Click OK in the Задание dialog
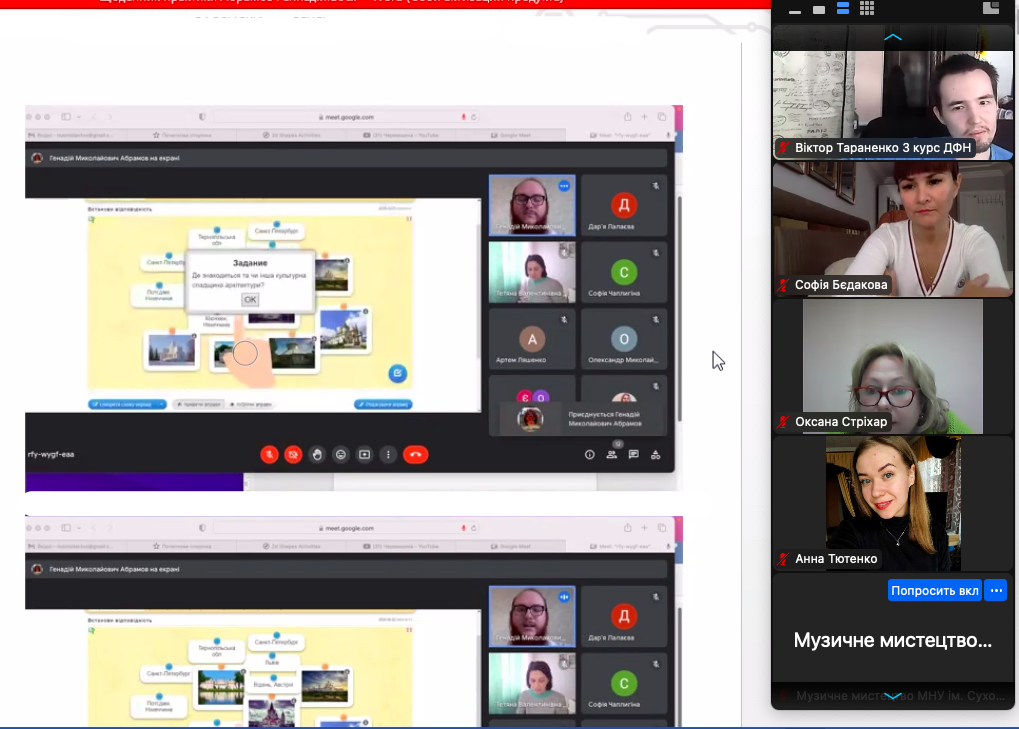This screenshot has width=1019, height=729. 250,299
